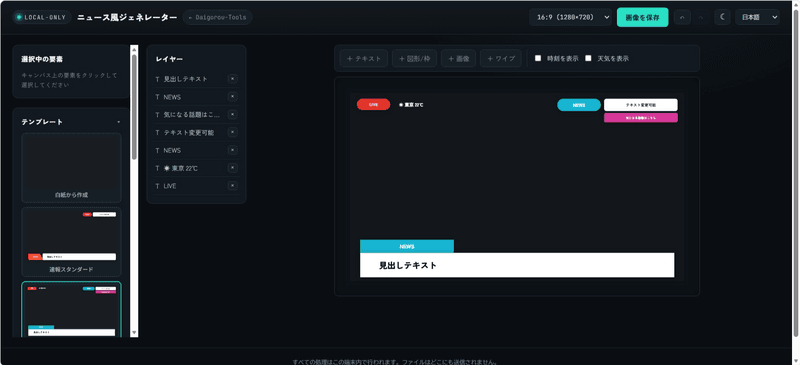Viewport: 800px width, 365px height.
Task: Click the T icon of LIVE layer
Action: tap(157, 186)
